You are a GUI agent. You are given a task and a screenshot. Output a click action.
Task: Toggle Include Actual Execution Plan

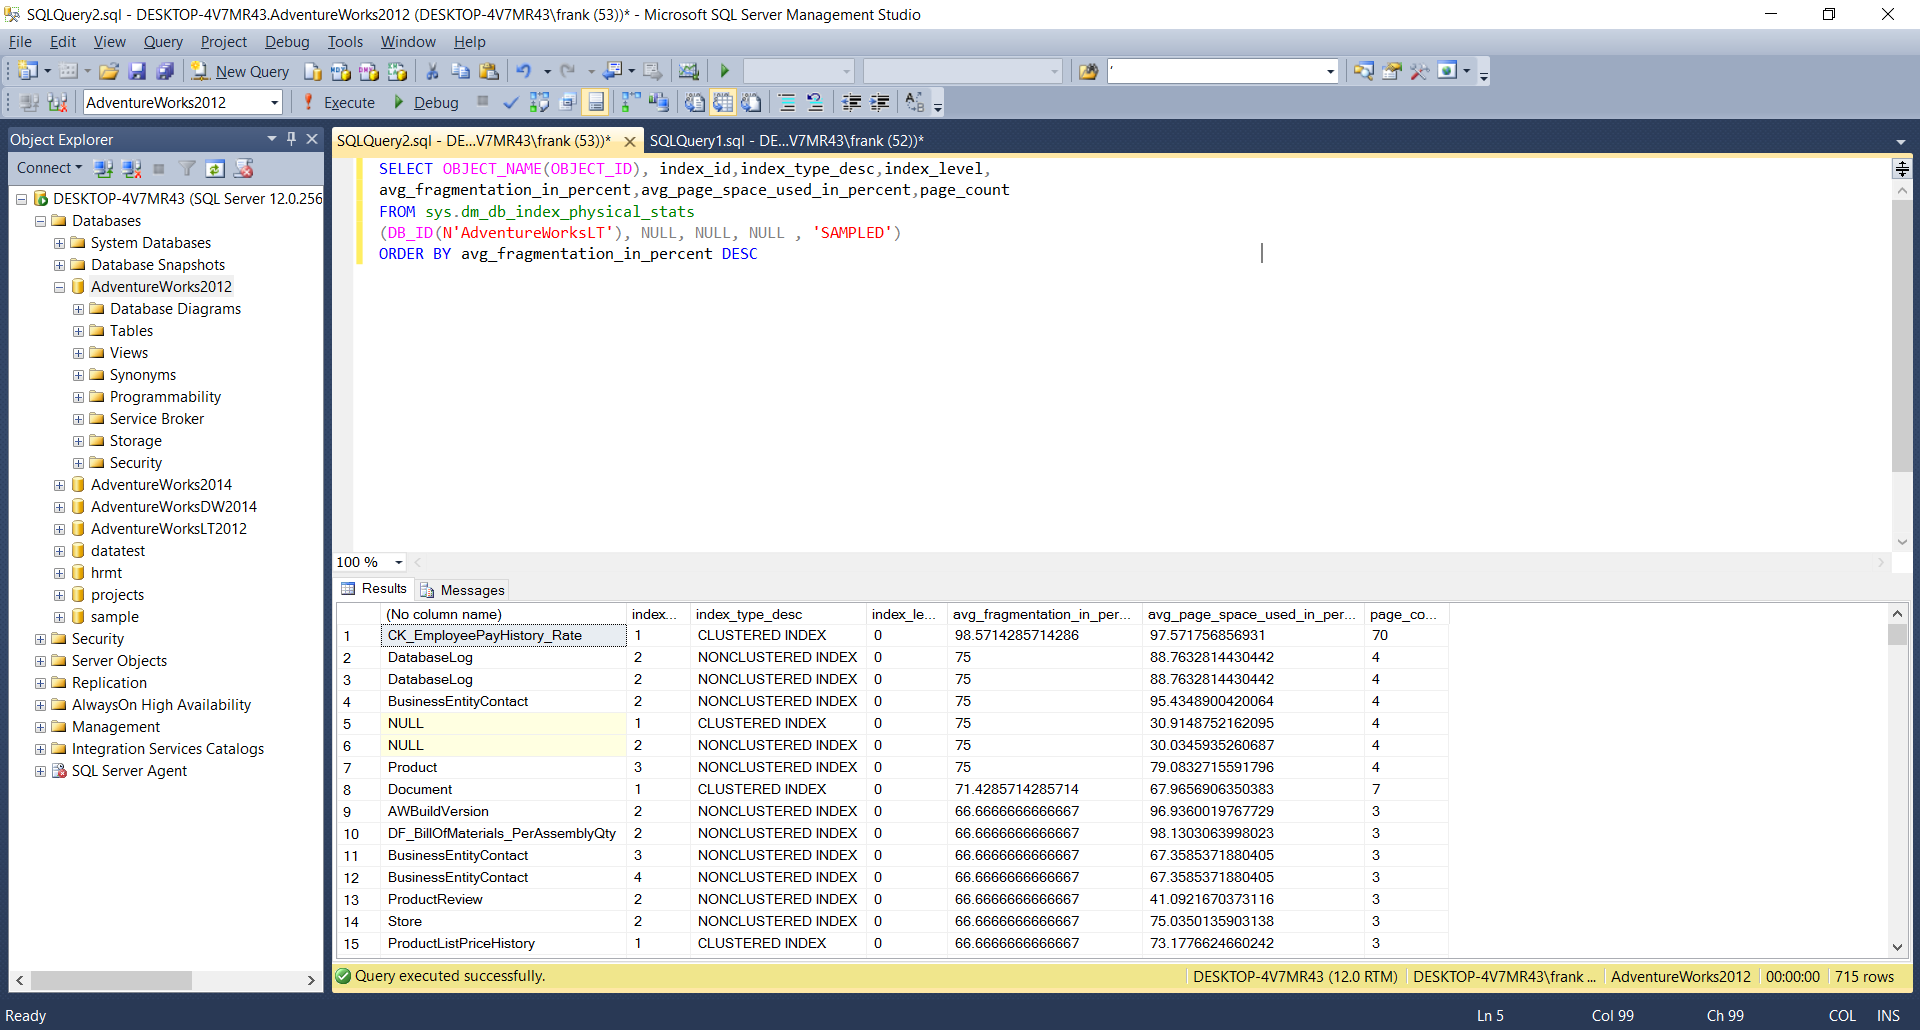[631, 102]
